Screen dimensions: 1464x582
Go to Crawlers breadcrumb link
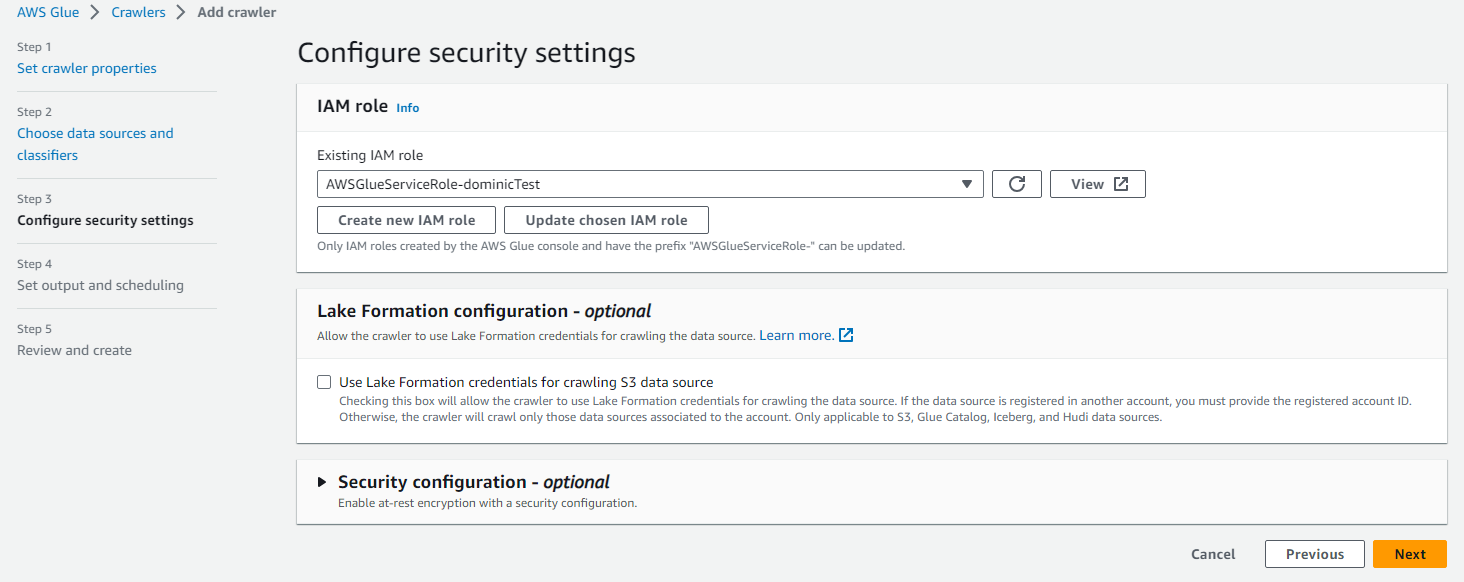(138, 12)
